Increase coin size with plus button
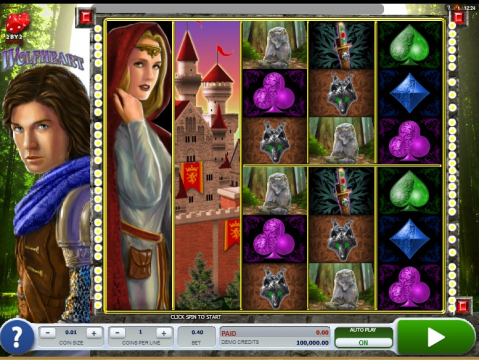The height and width of the screenshot is (360, 479). [94, 333]
